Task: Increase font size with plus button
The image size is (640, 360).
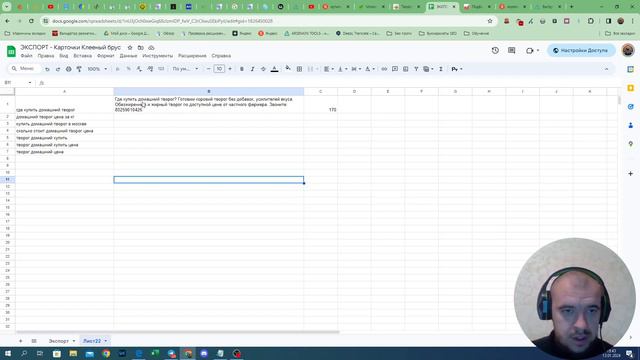Action: click(230, 69)
